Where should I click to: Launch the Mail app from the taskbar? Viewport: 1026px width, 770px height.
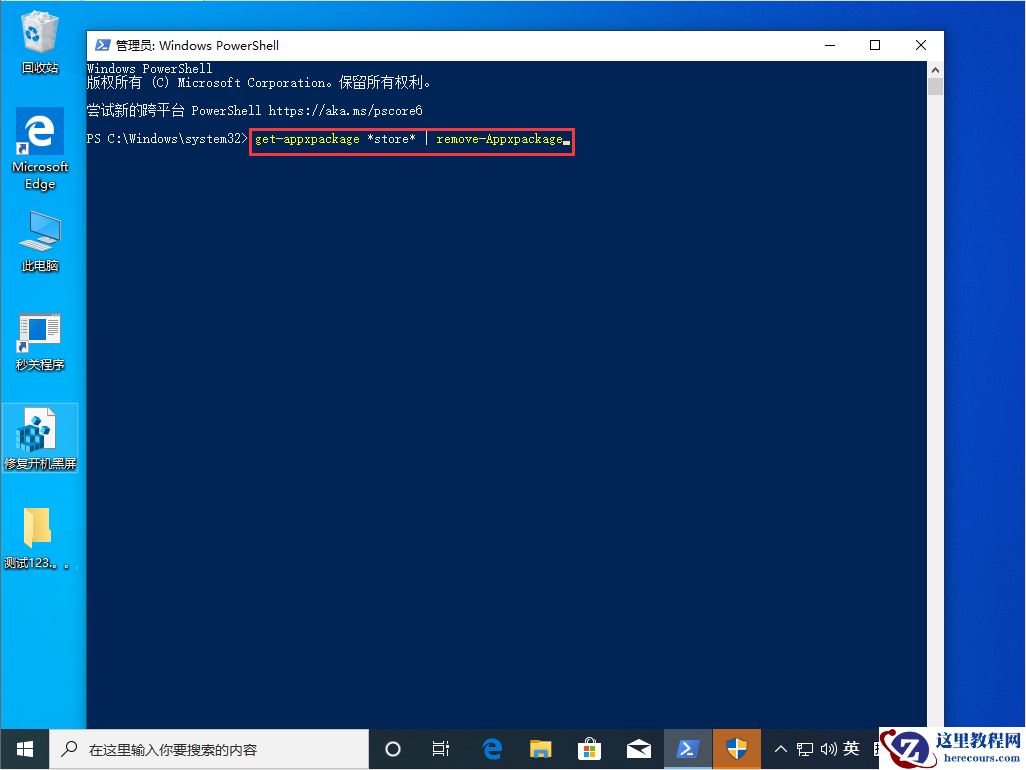click(x=639, y=748)
